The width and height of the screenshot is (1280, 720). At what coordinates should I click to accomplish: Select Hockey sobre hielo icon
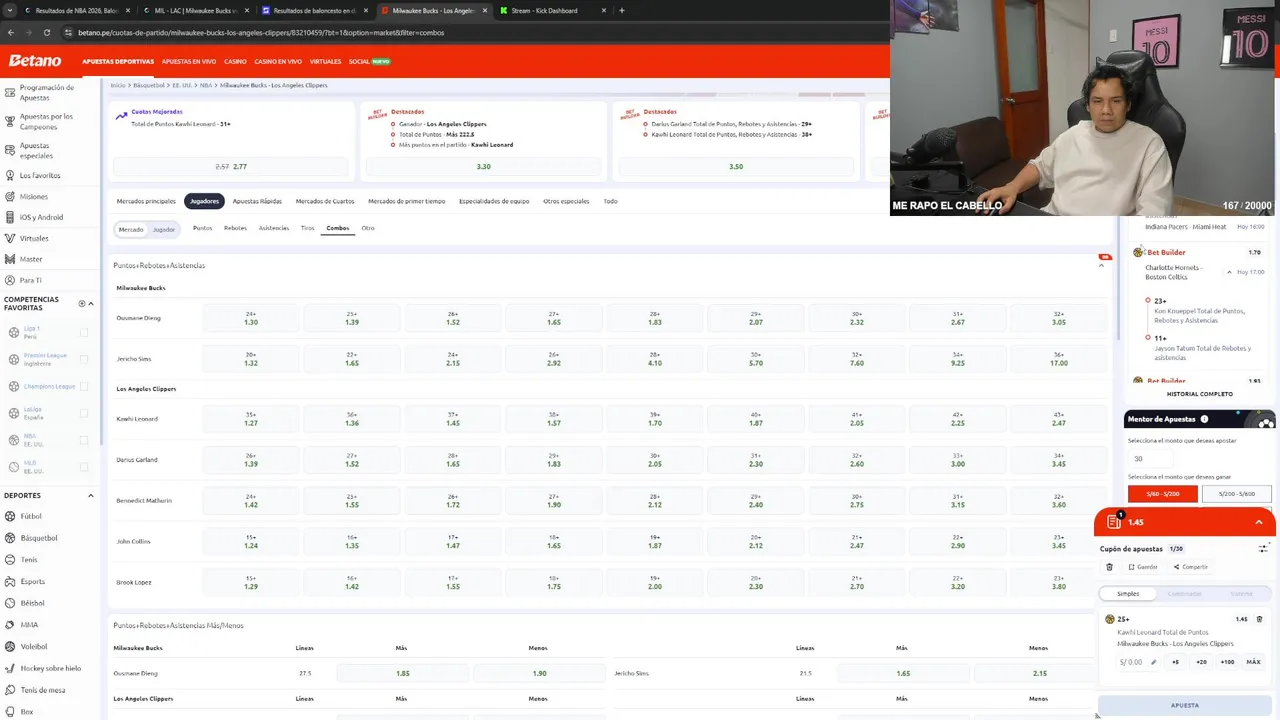(x=9, y=668)
